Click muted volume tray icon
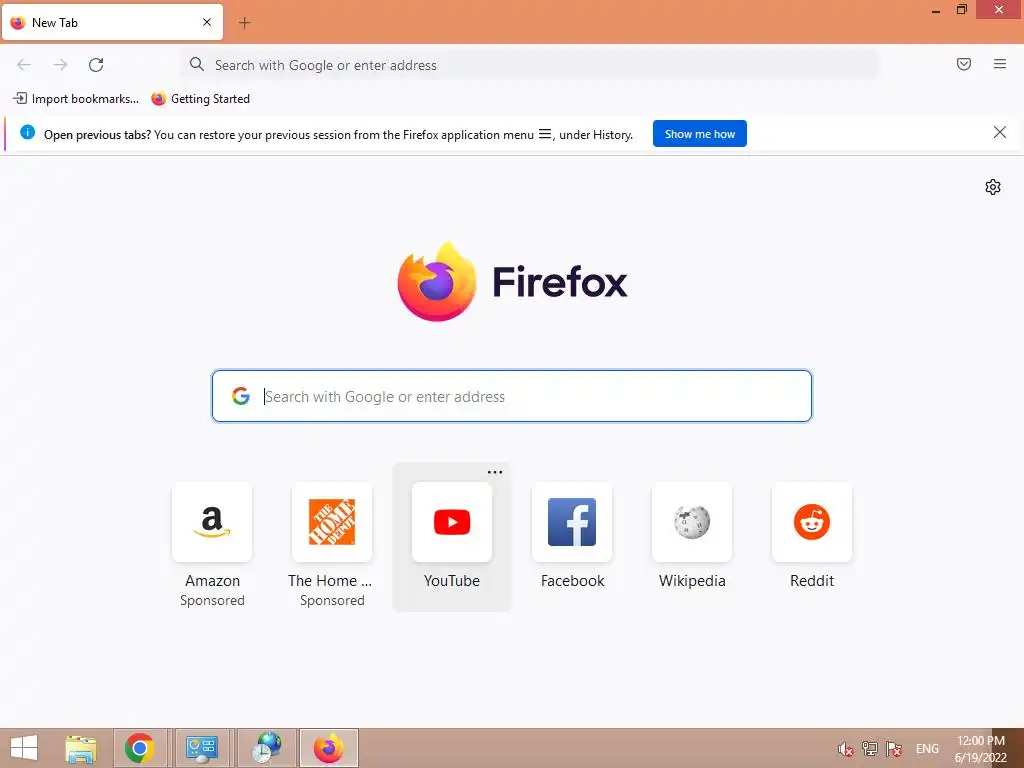The height and width of the screenshot is (768, 1024). tap(846, 749)
